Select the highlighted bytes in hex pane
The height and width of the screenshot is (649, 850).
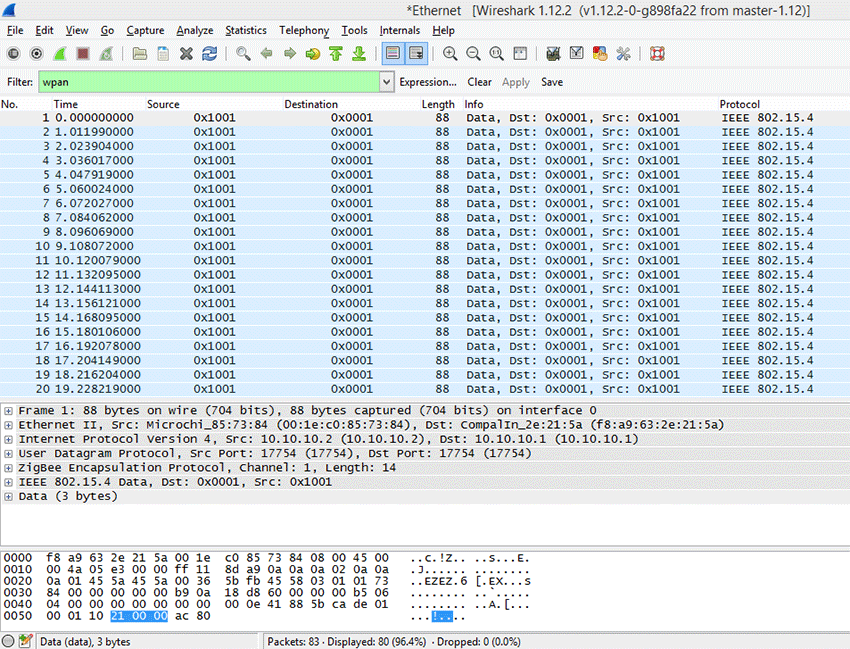point(140,616)
